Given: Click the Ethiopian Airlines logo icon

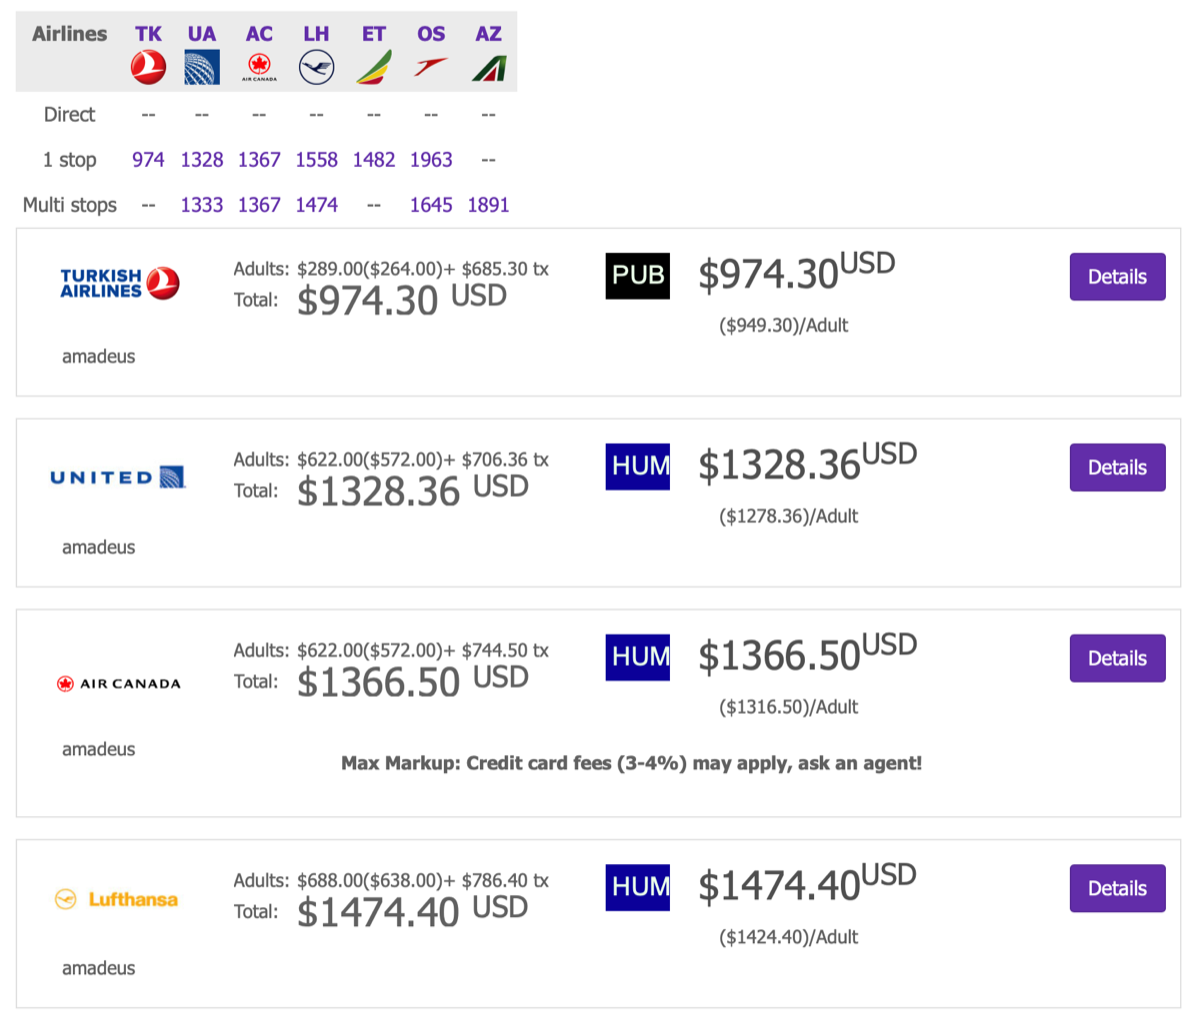Looking at the screenshot, I should coord(374,68).
